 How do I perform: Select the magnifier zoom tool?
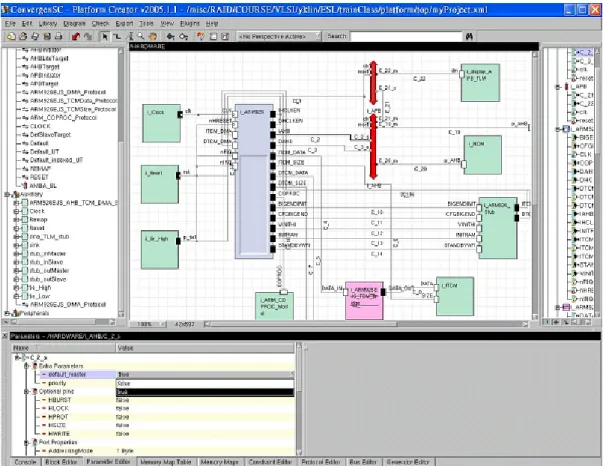click(x=141, y=37)
